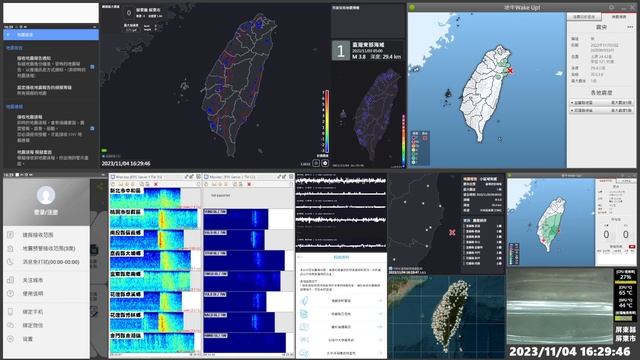Screen dimensions: 640x360
Task: Toggle the 接收地震速報 checkbox
Action: (x=92, y=128)
